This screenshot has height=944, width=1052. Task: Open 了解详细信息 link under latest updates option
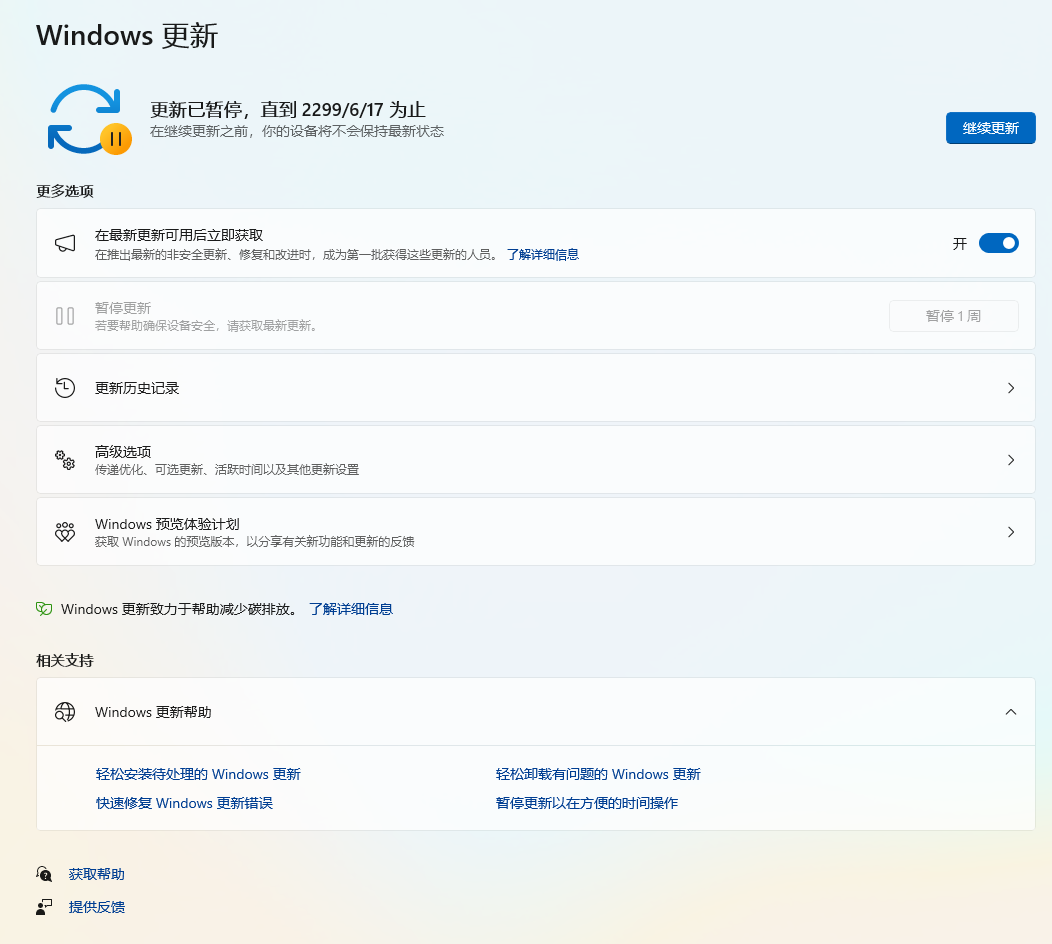point(543,254)
